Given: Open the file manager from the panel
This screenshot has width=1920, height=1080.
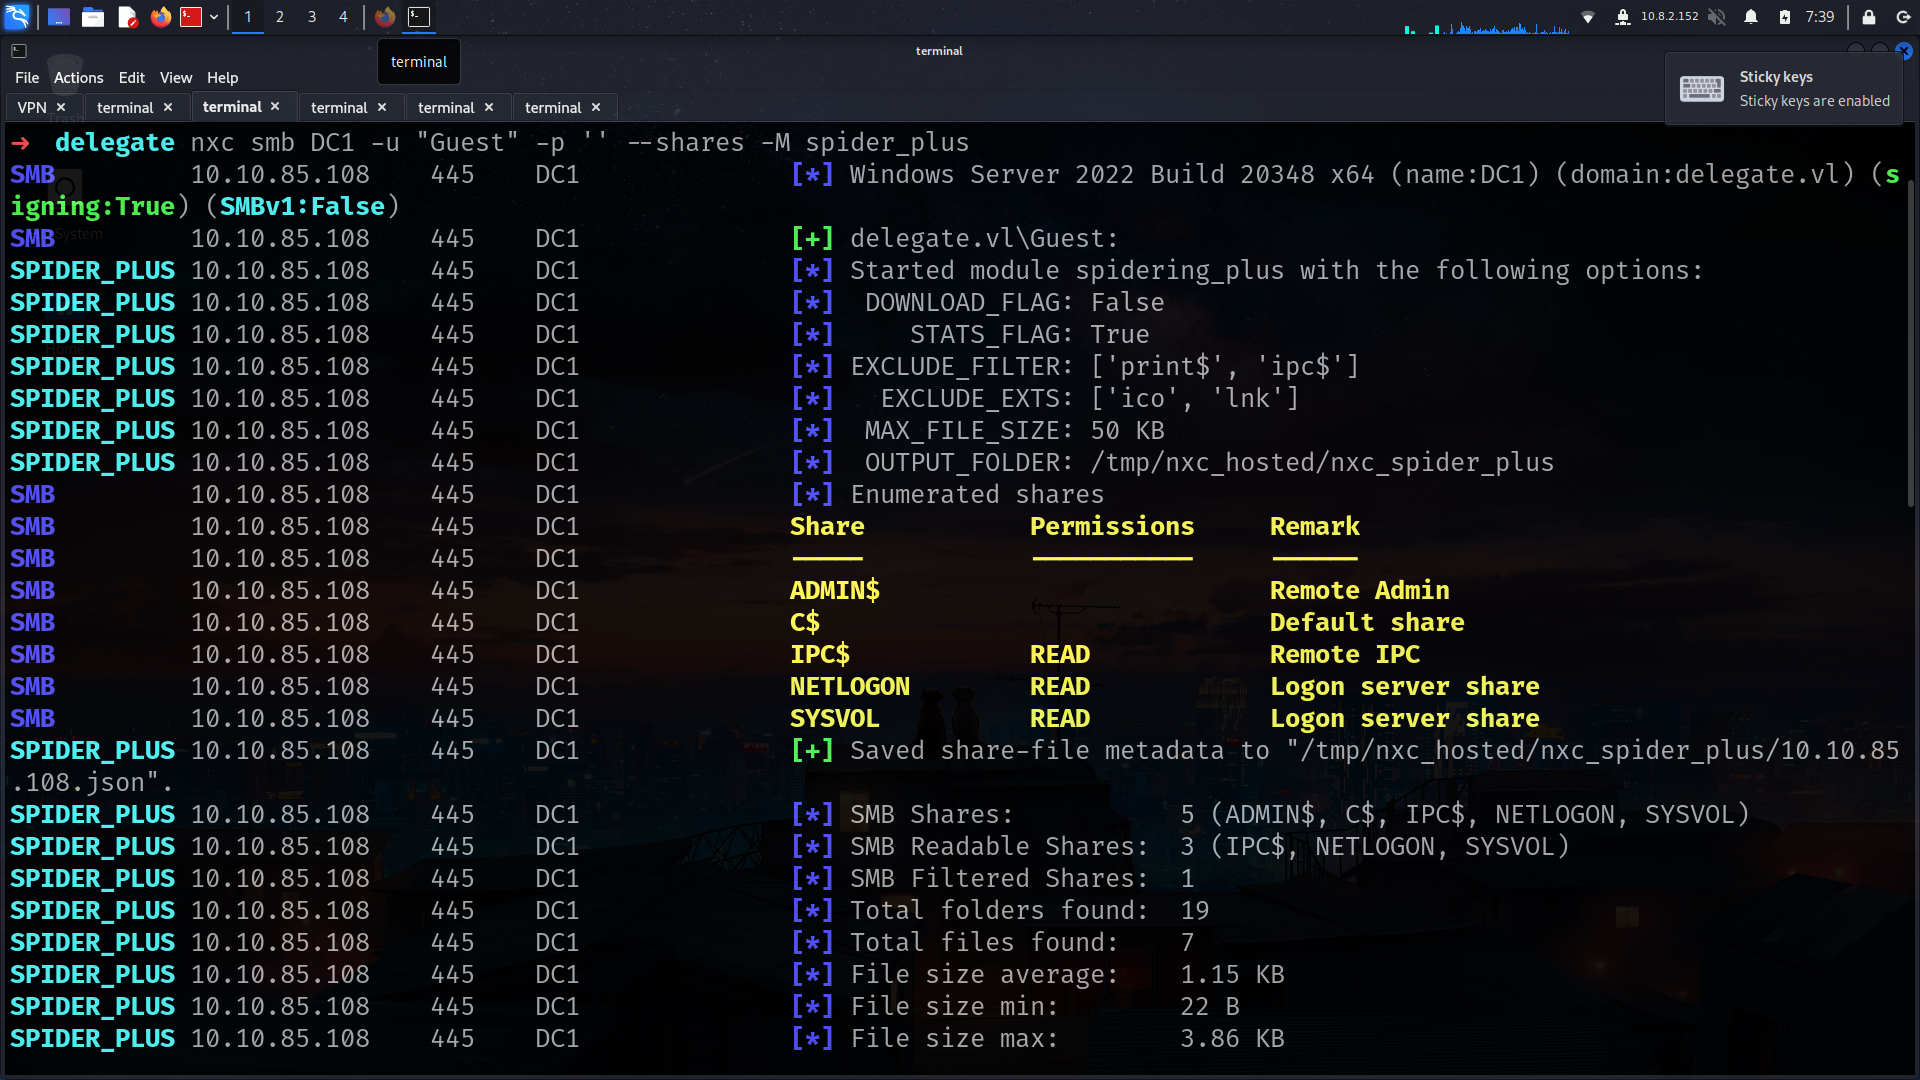Looking at the screenshot, I should (x=93, y=17).
